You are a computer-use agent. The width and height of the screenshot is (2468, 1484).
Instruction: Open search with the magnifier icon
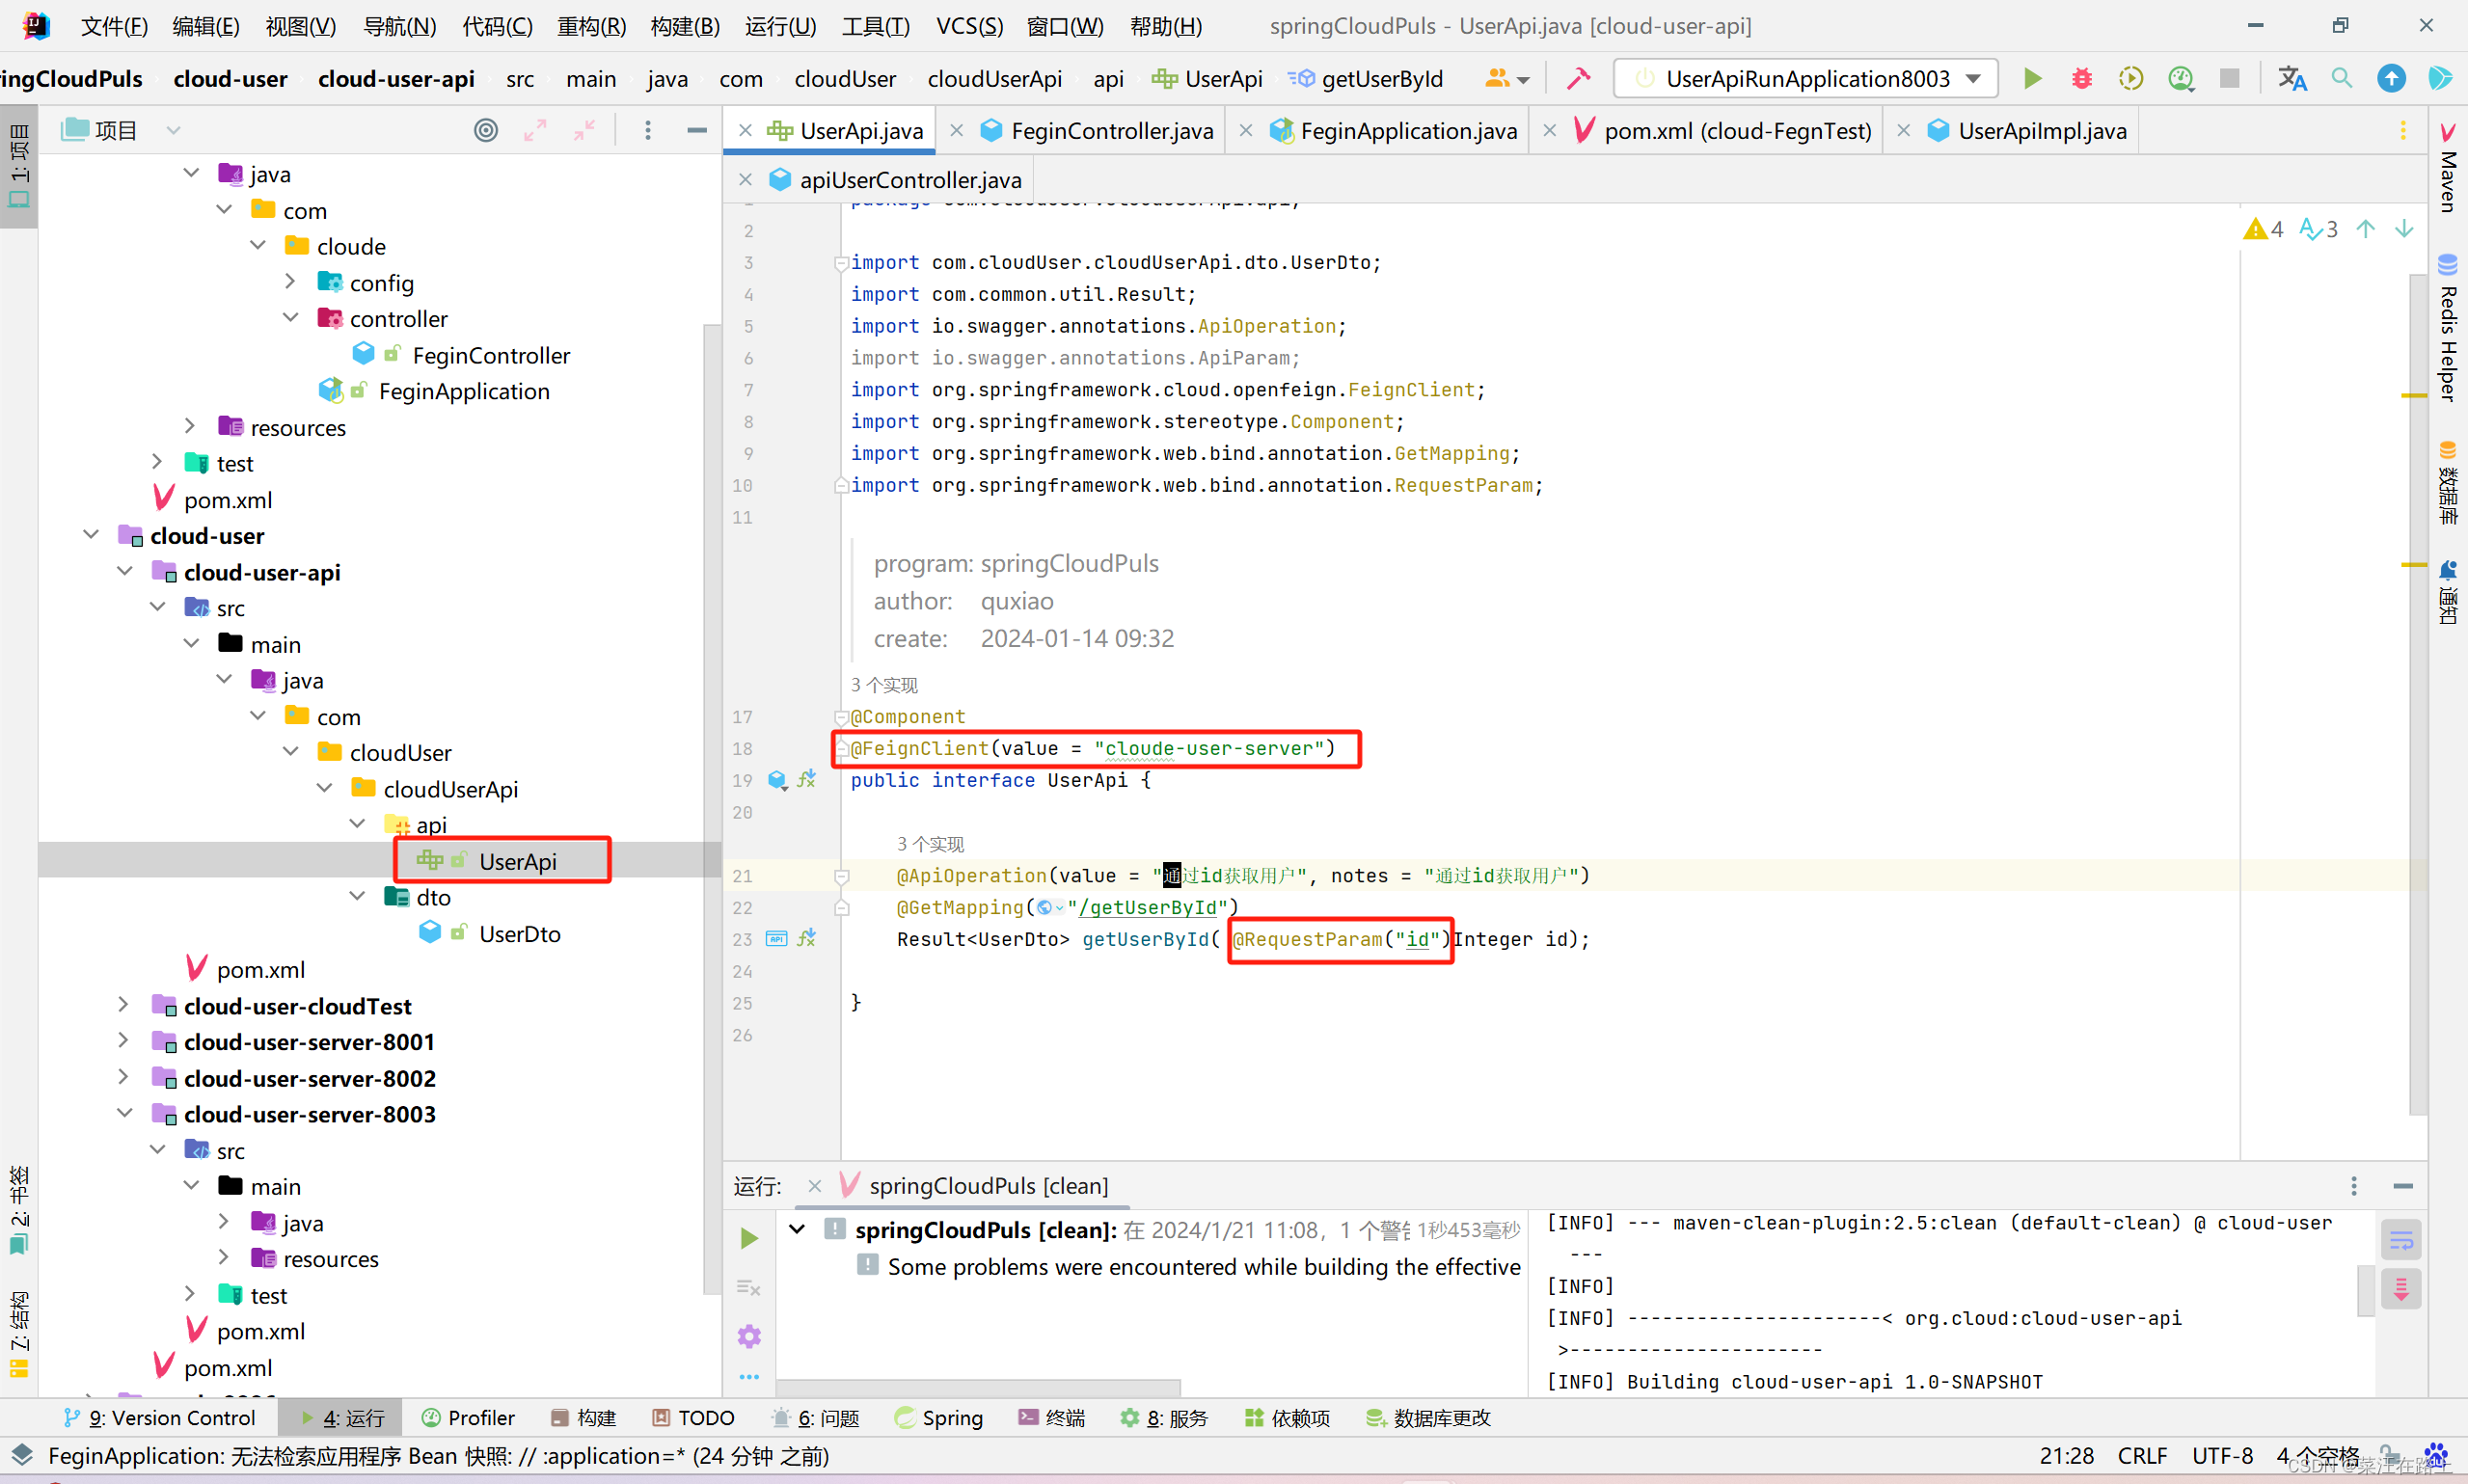[2341, 78]
